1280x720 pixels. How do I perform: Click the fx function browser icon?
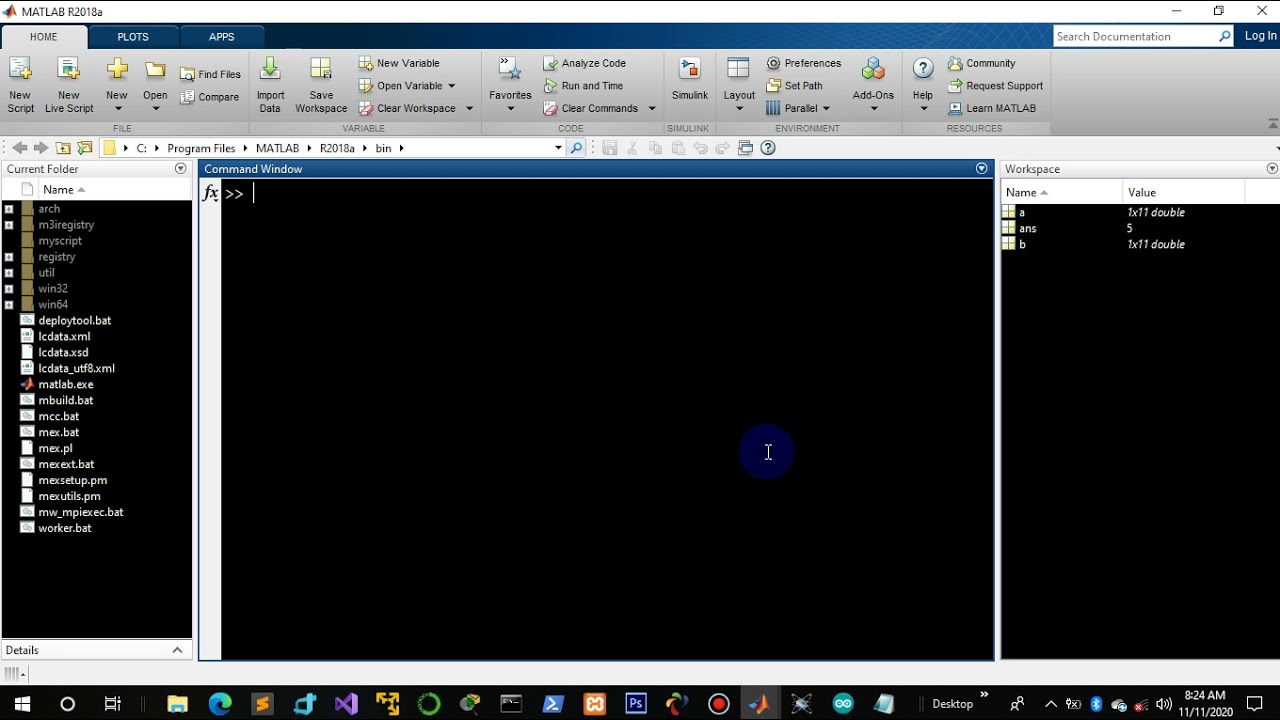tap(210, 193)
